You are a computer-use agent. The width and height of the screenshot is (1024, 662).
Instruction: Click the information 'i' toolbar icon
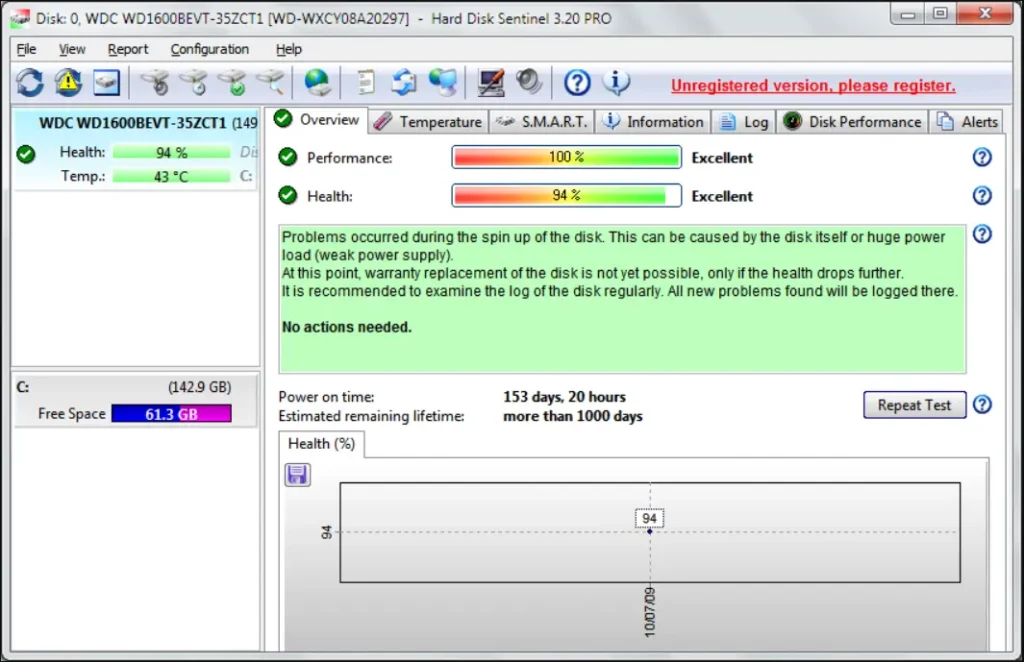[x=617, y=82]
